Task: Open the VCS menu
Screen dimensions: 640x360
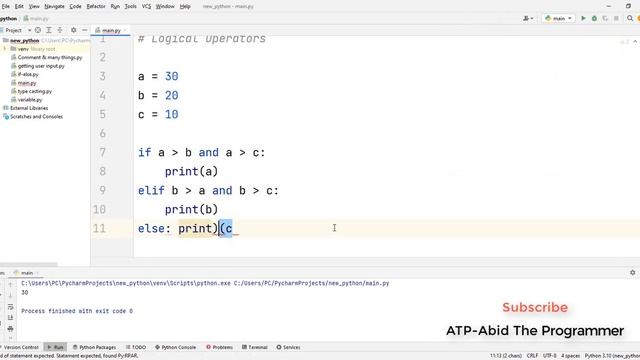Action: coord(146,7)
